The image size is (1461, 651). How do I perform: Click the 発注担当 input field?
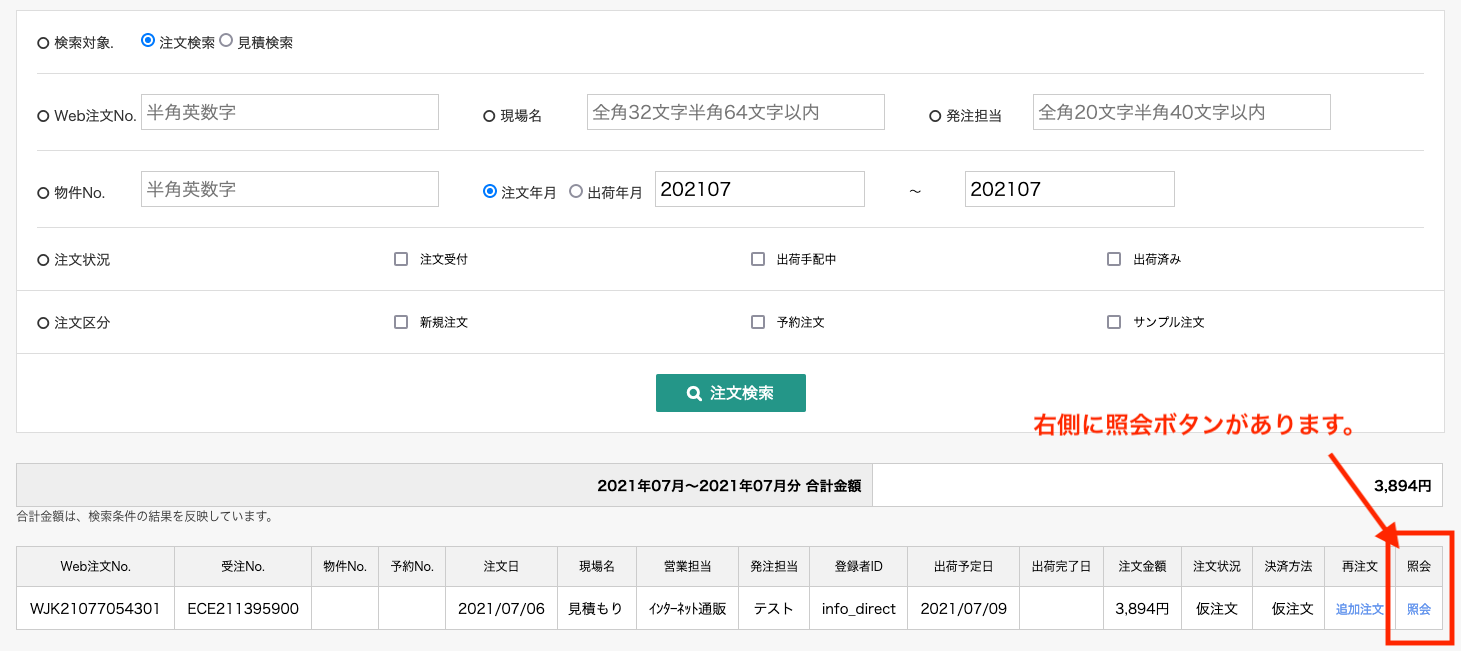(1182, 112)
